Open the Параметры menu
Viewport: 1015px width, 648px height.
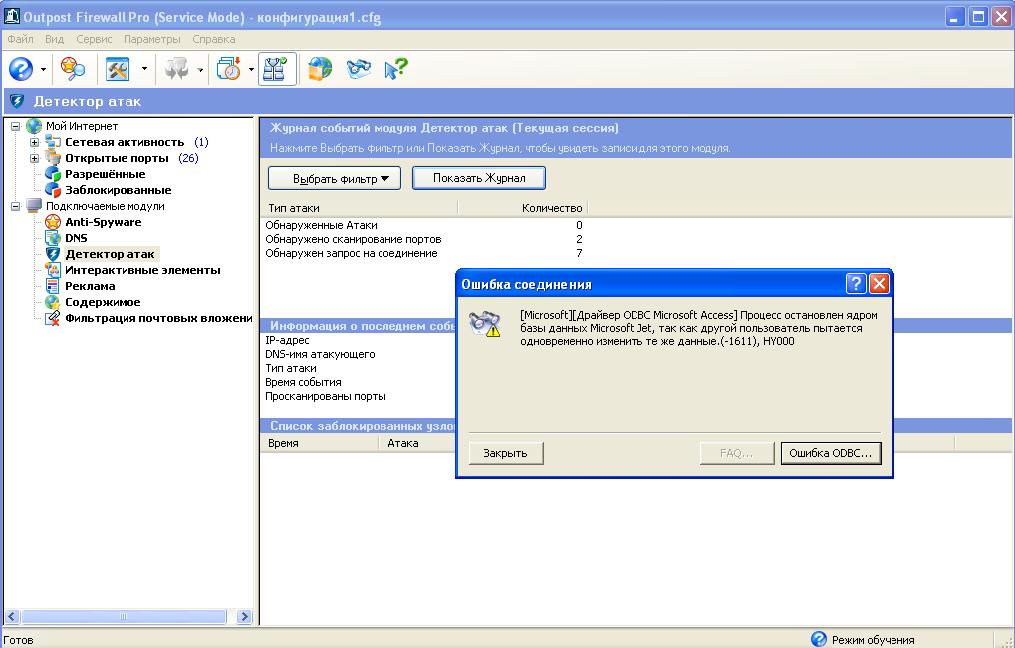[x=152, y=39]
